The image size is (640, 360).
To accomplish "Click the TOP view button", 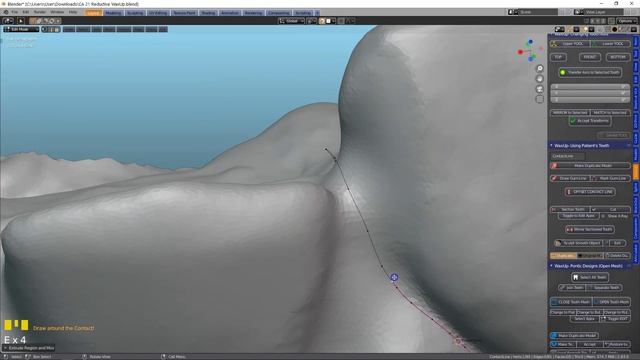I will (x=558, y=57).
